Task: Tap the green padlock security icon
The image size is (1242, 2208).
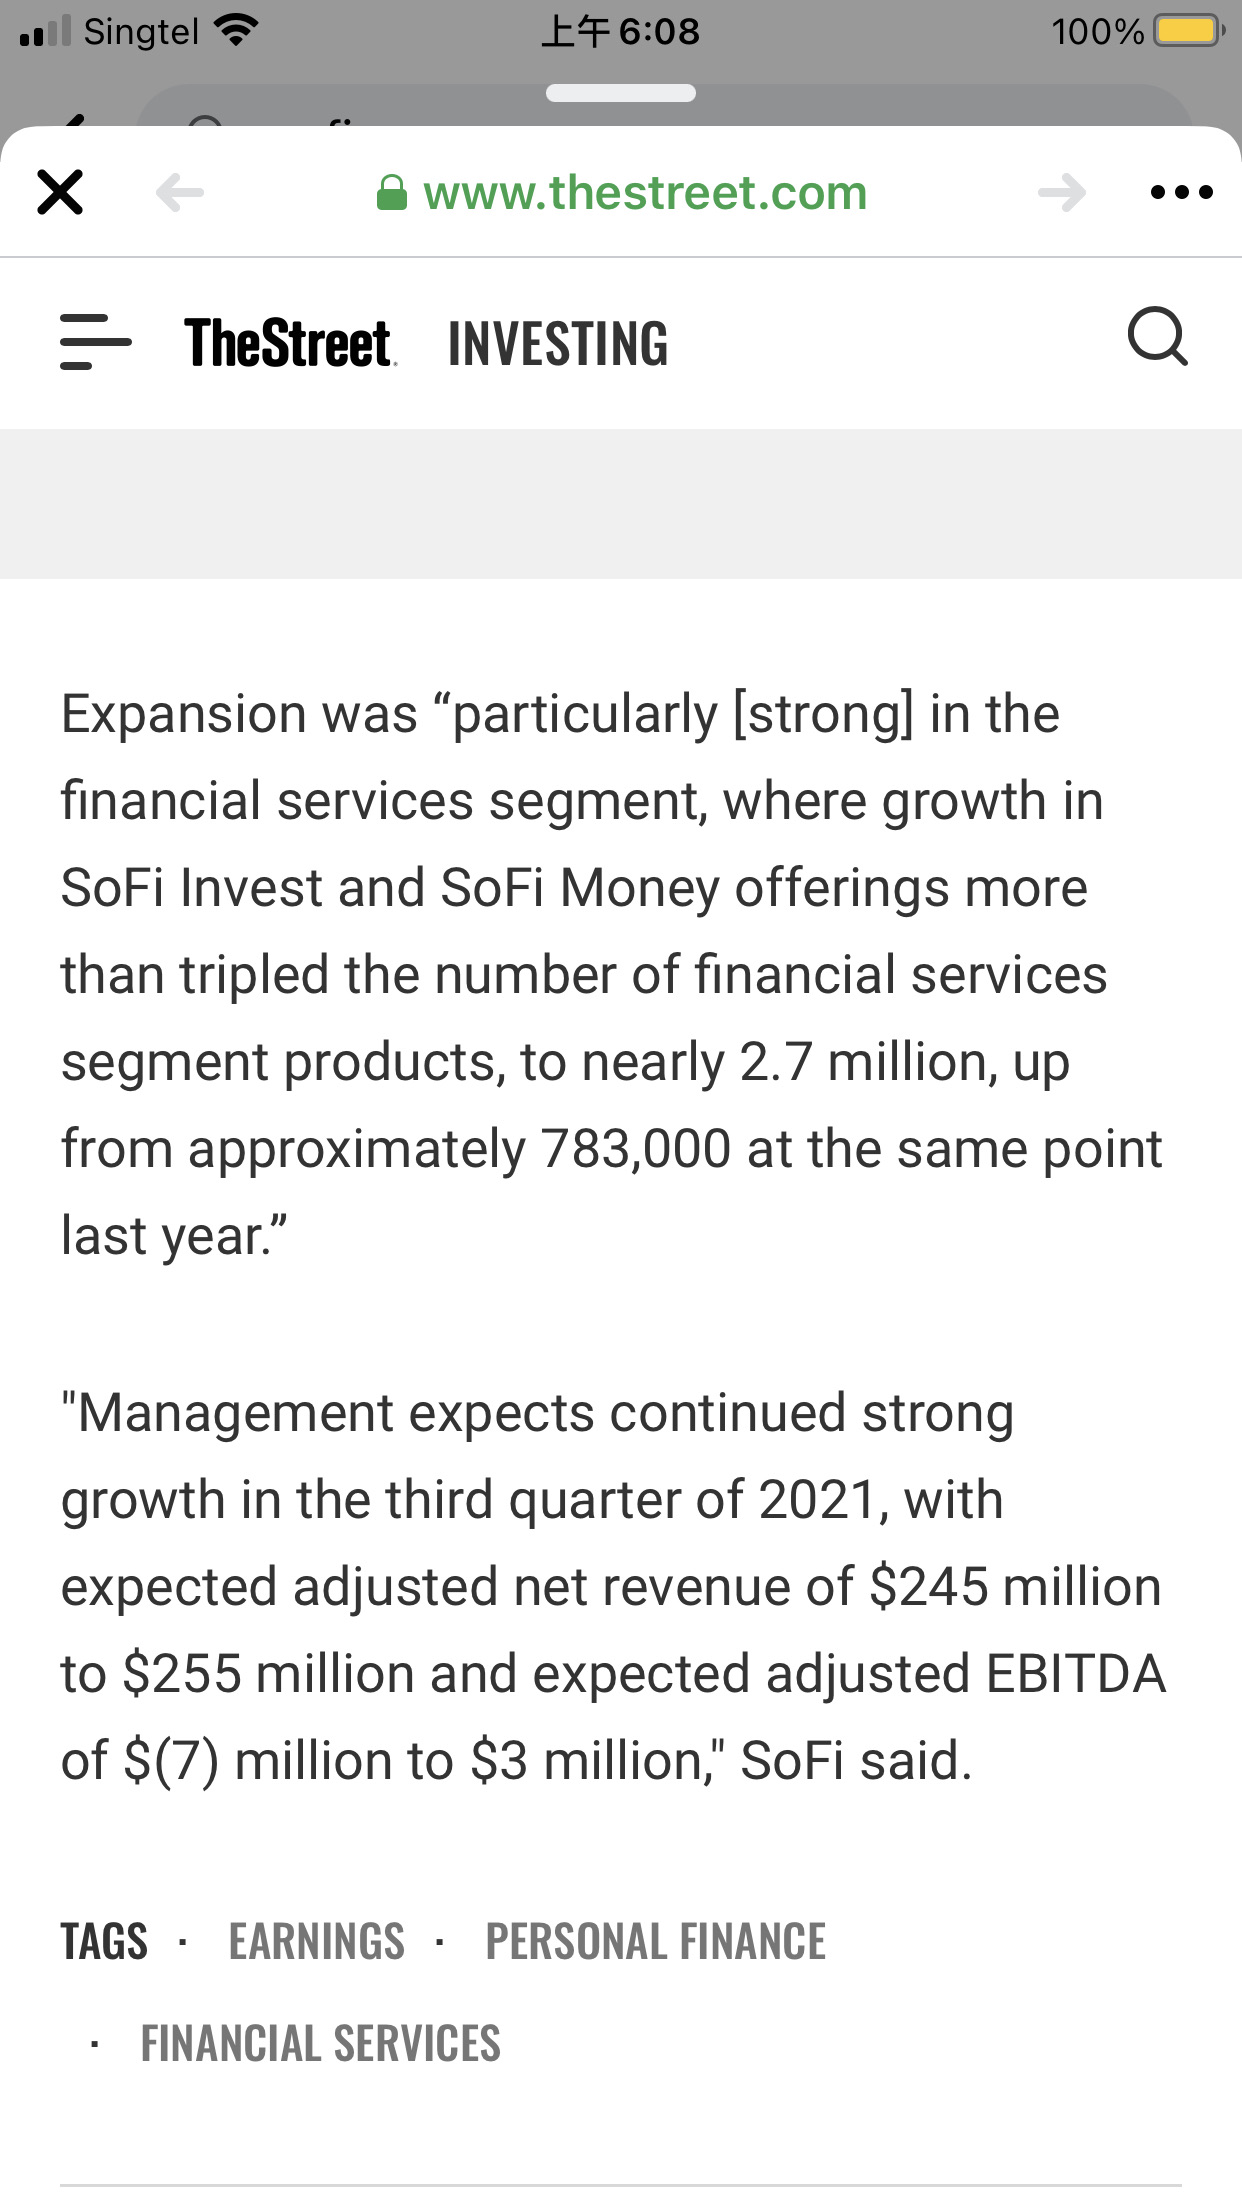Action: coord(391,192)
